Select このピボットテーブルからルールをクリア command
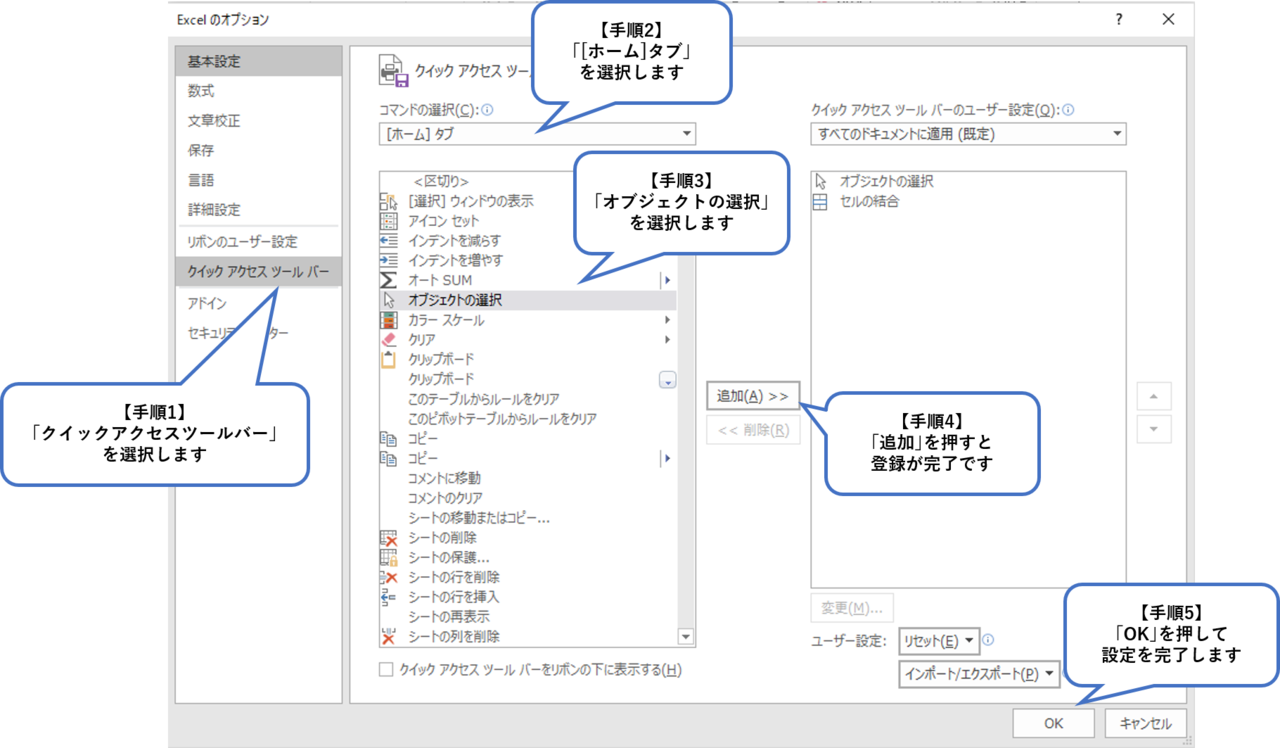The image size is (1280, 748). (503, 419)
